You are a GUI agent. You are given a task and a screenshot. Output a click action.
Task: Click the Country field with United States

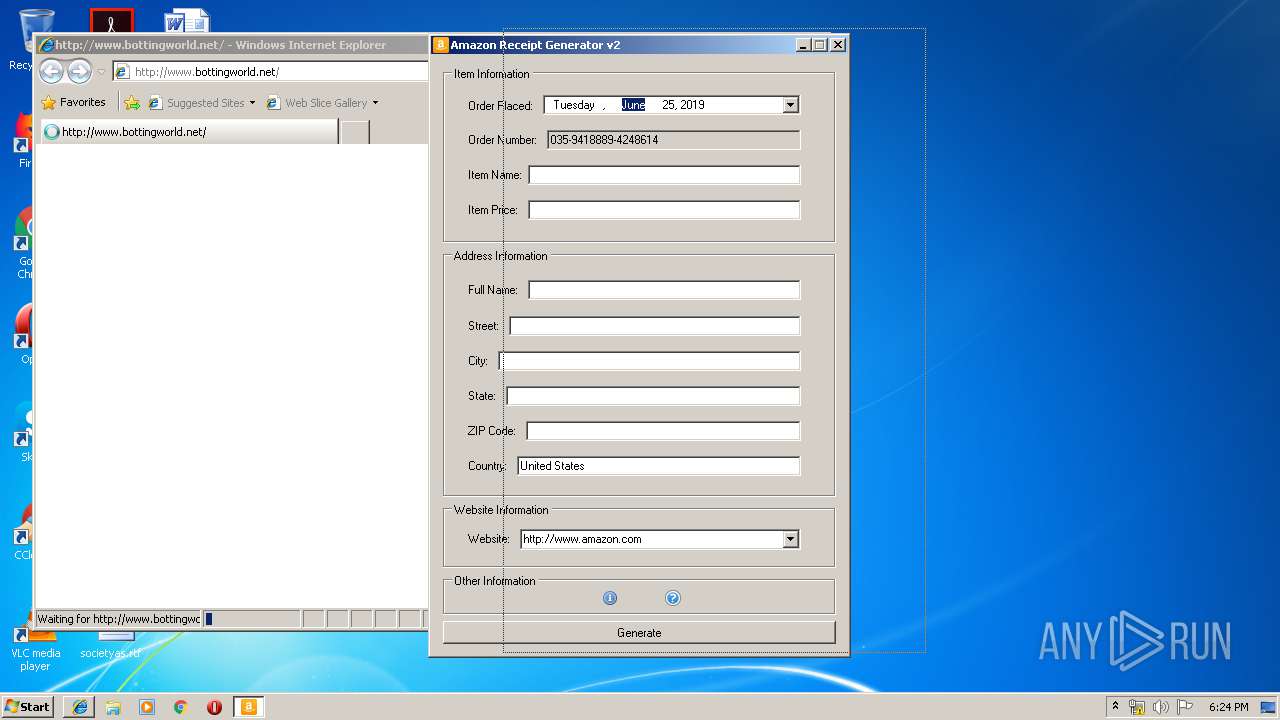click(x=658, y=466)
